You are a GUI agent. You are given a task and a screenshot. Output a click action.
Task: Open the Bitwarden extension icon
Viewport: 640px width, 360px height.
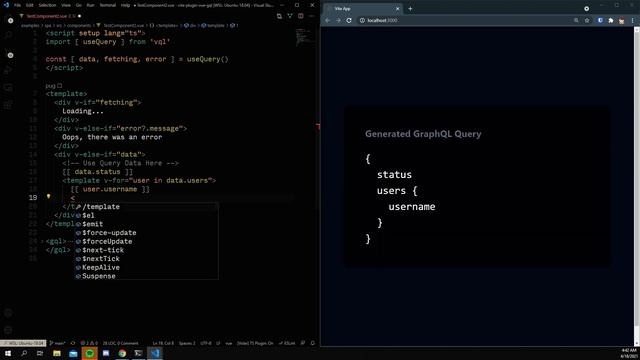[x=600, y=20]
